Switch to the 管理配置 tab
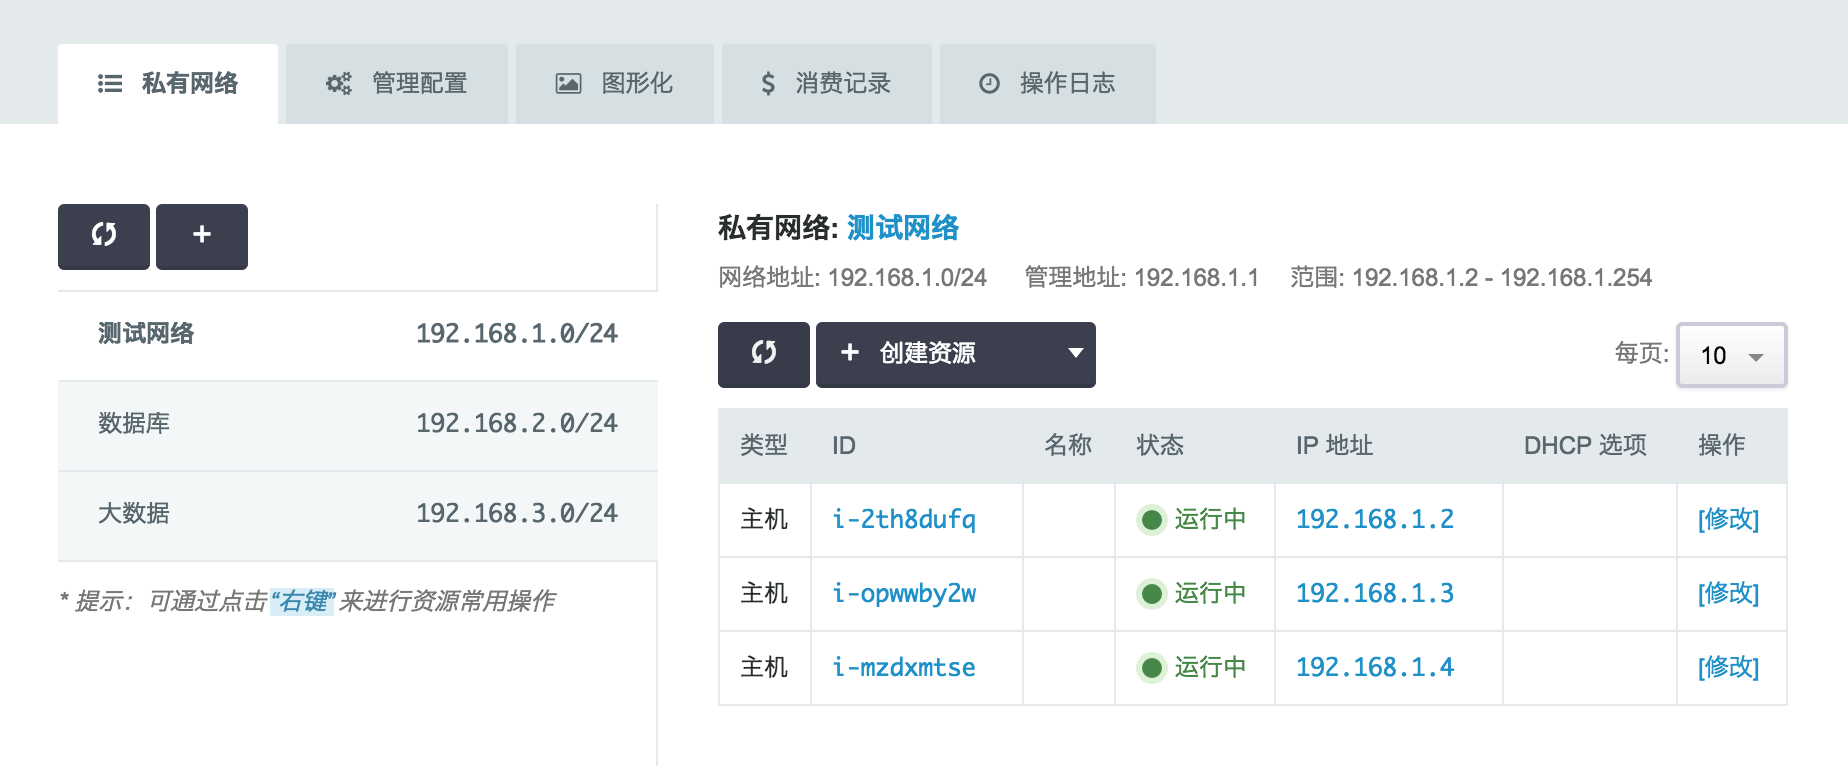 pyautogui.click(x=397, y=84)
